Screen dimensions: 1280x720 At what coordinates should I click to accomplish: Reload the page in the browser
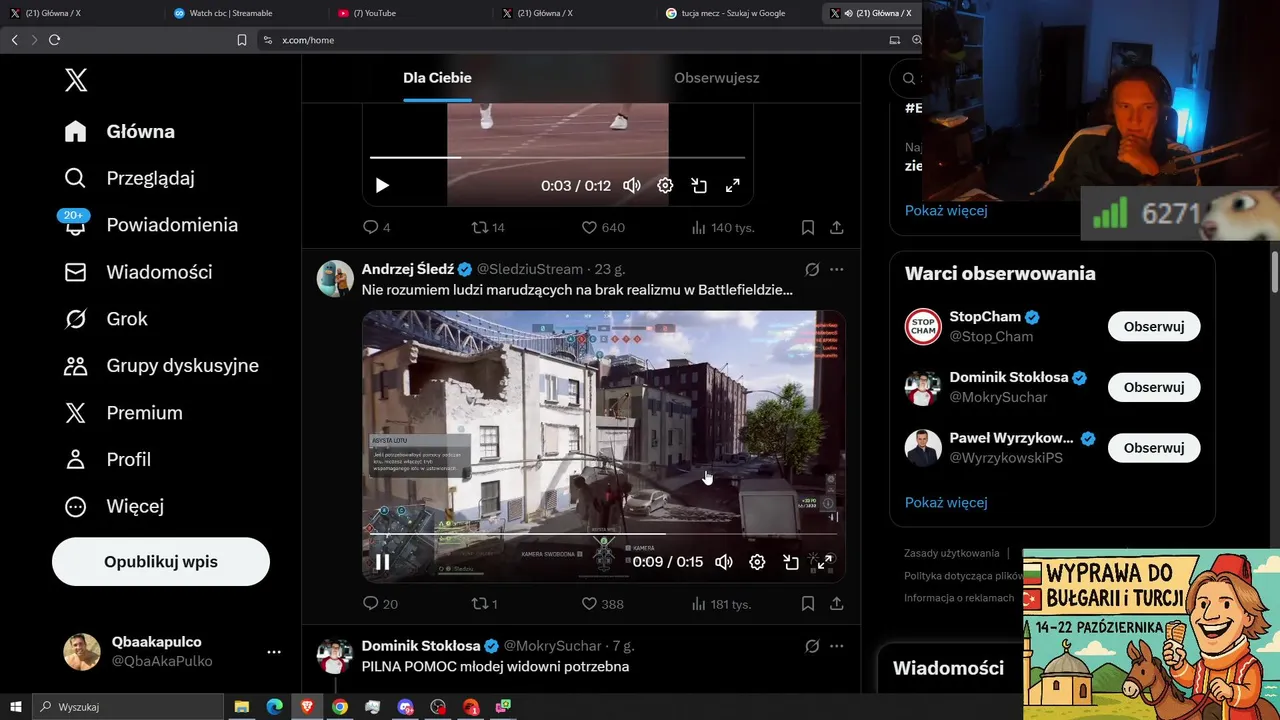coord(55,40)
